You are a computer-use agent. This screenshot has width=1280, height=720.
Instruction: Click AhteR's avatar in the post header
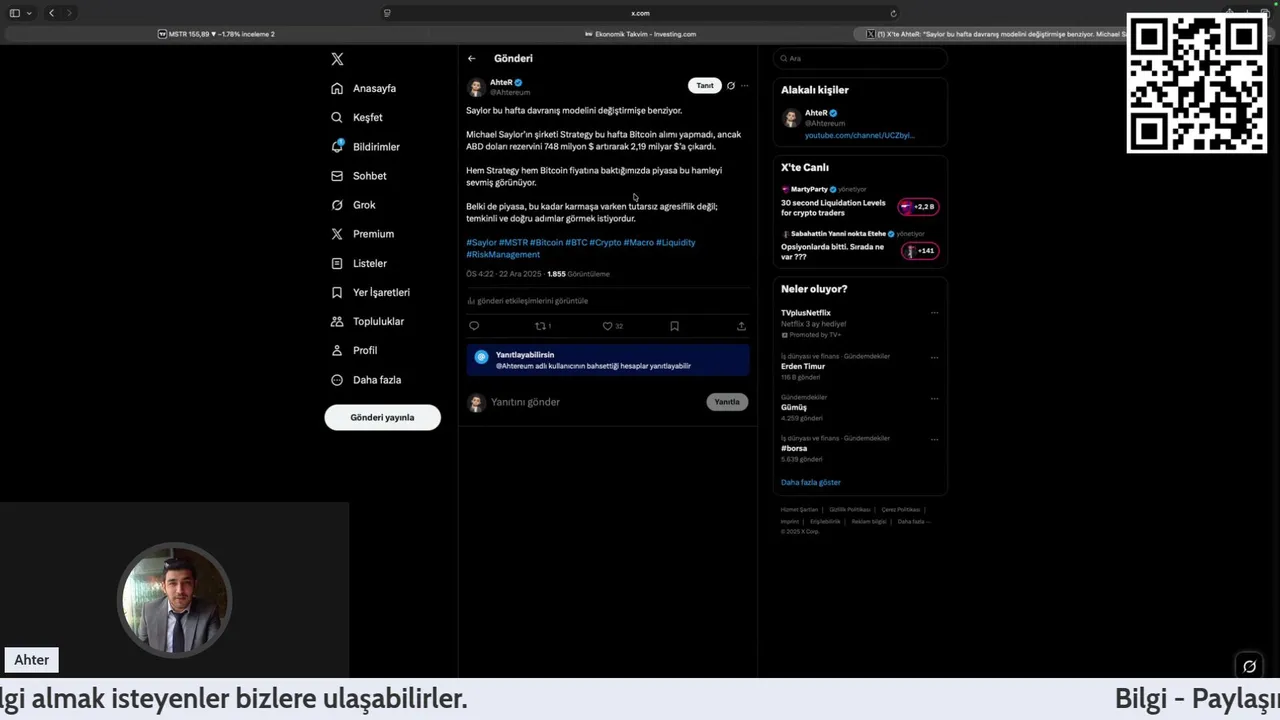(x=476, y=87)
